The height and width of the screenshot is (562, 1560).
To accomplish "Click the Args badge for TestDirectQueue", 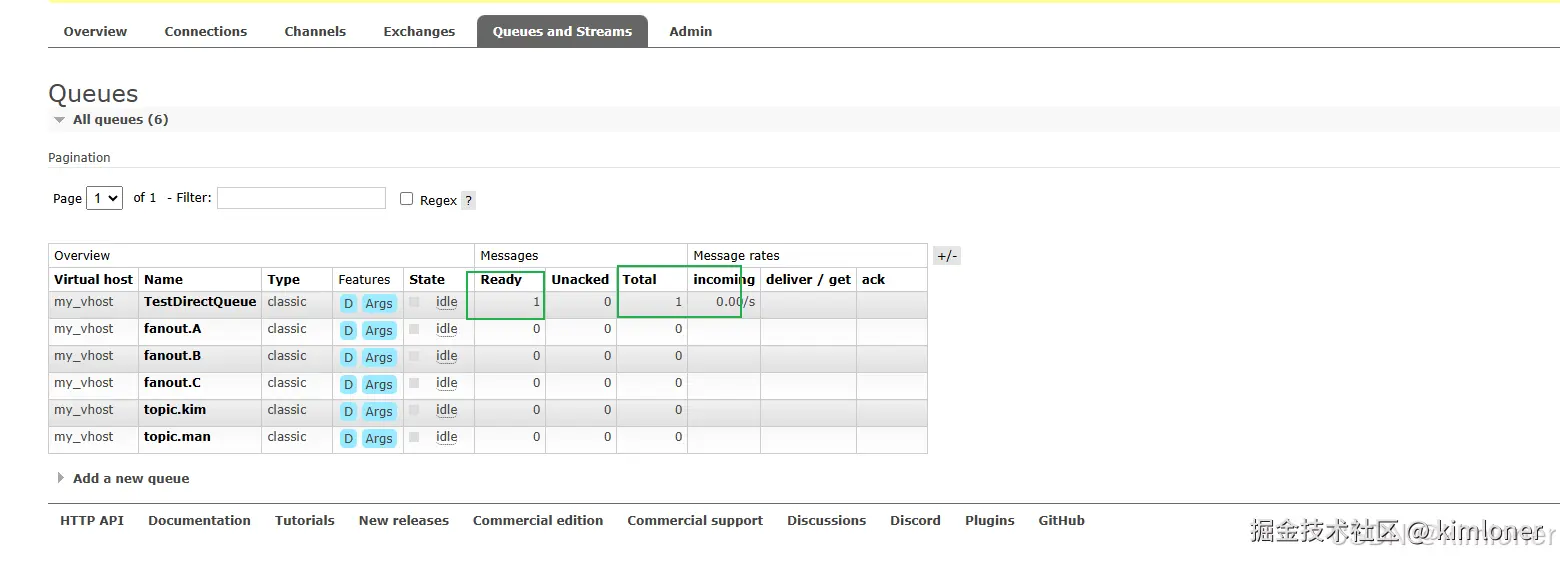I will pos(379,303).
